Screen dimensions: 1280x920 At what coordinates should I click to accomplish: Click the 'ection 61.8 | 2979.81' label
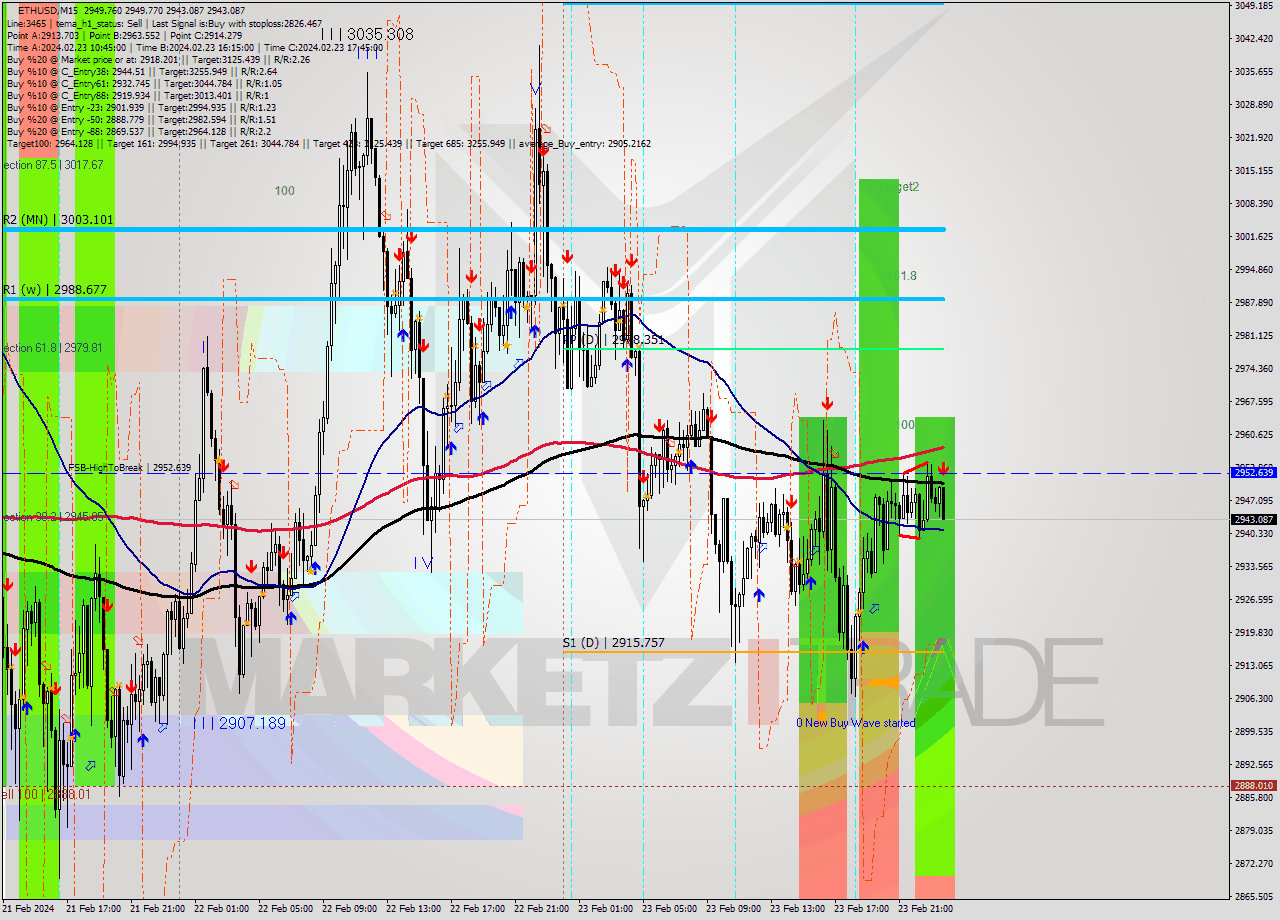pos(52,348)
